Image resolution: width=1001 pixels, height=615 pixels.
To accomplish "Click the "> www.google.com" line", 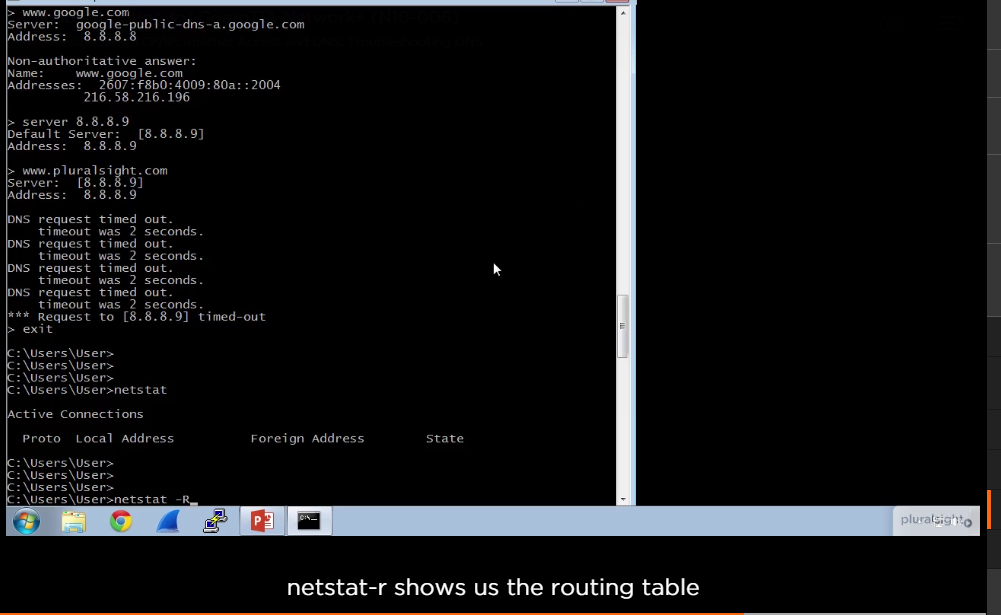I will point(68,12).
